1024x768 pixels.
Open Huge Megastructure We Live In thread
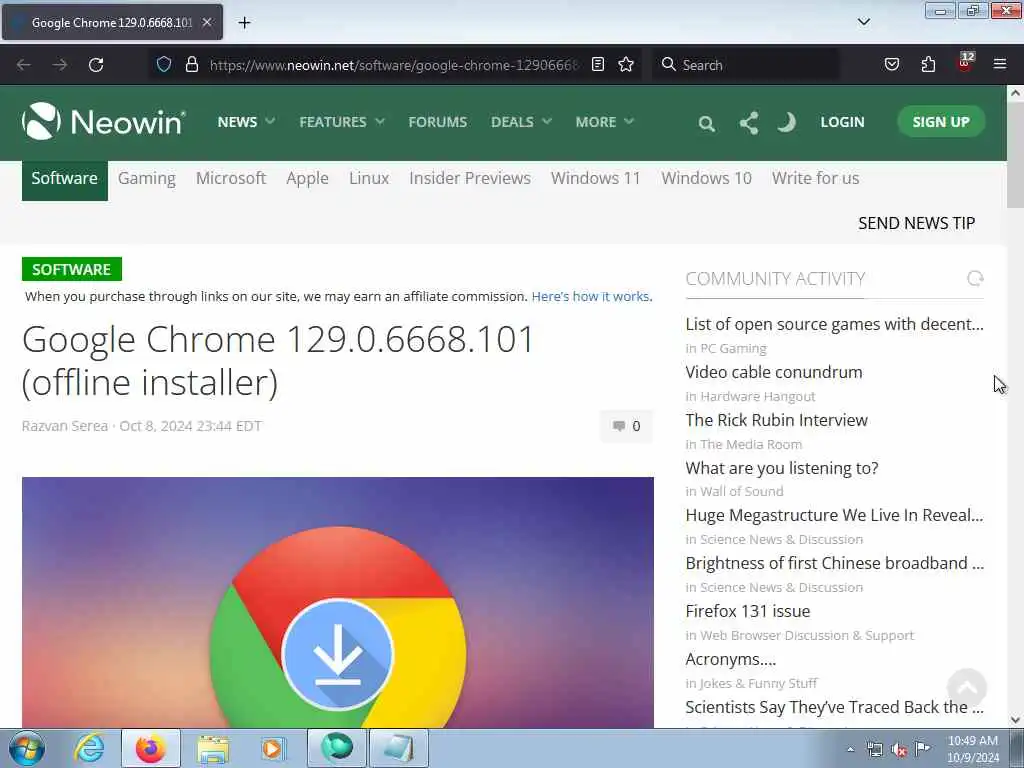point(834,515)
